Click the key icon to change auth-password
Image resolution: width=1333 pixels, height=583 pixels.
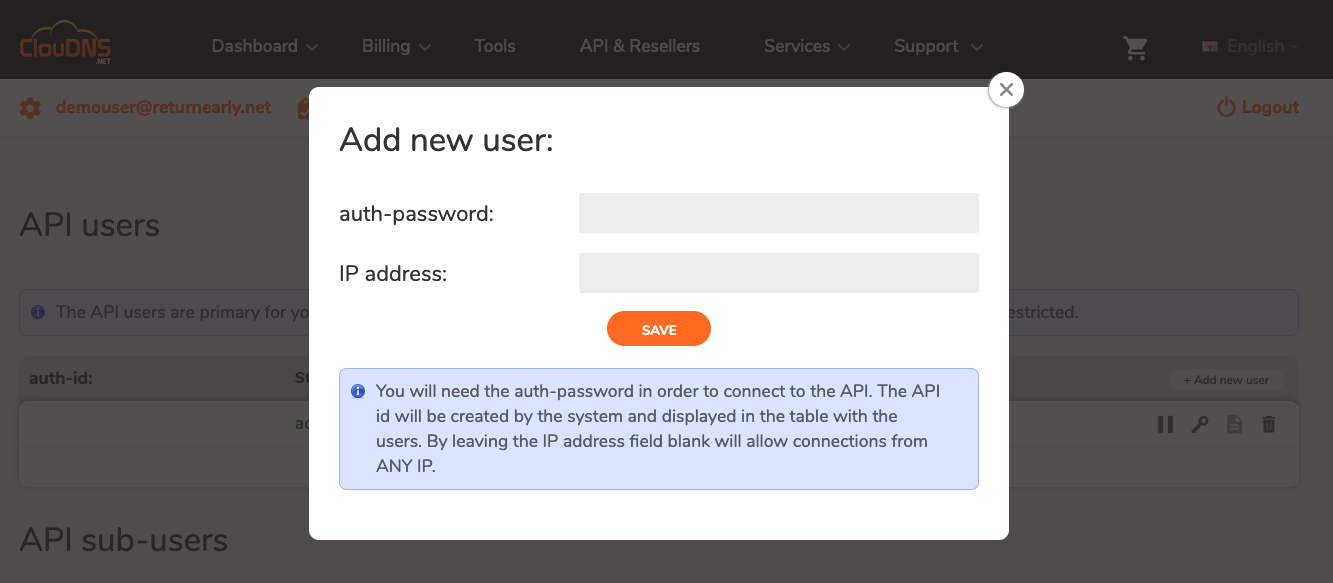(1199, 424)
